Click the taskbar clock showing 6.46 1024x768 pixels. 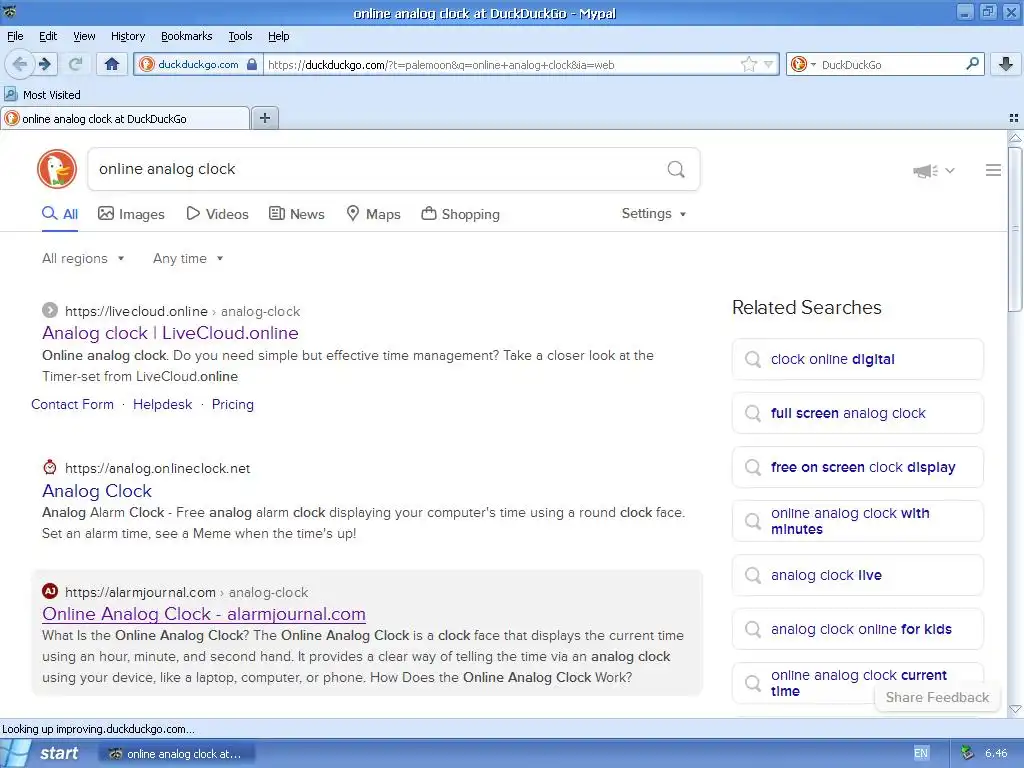996,753
